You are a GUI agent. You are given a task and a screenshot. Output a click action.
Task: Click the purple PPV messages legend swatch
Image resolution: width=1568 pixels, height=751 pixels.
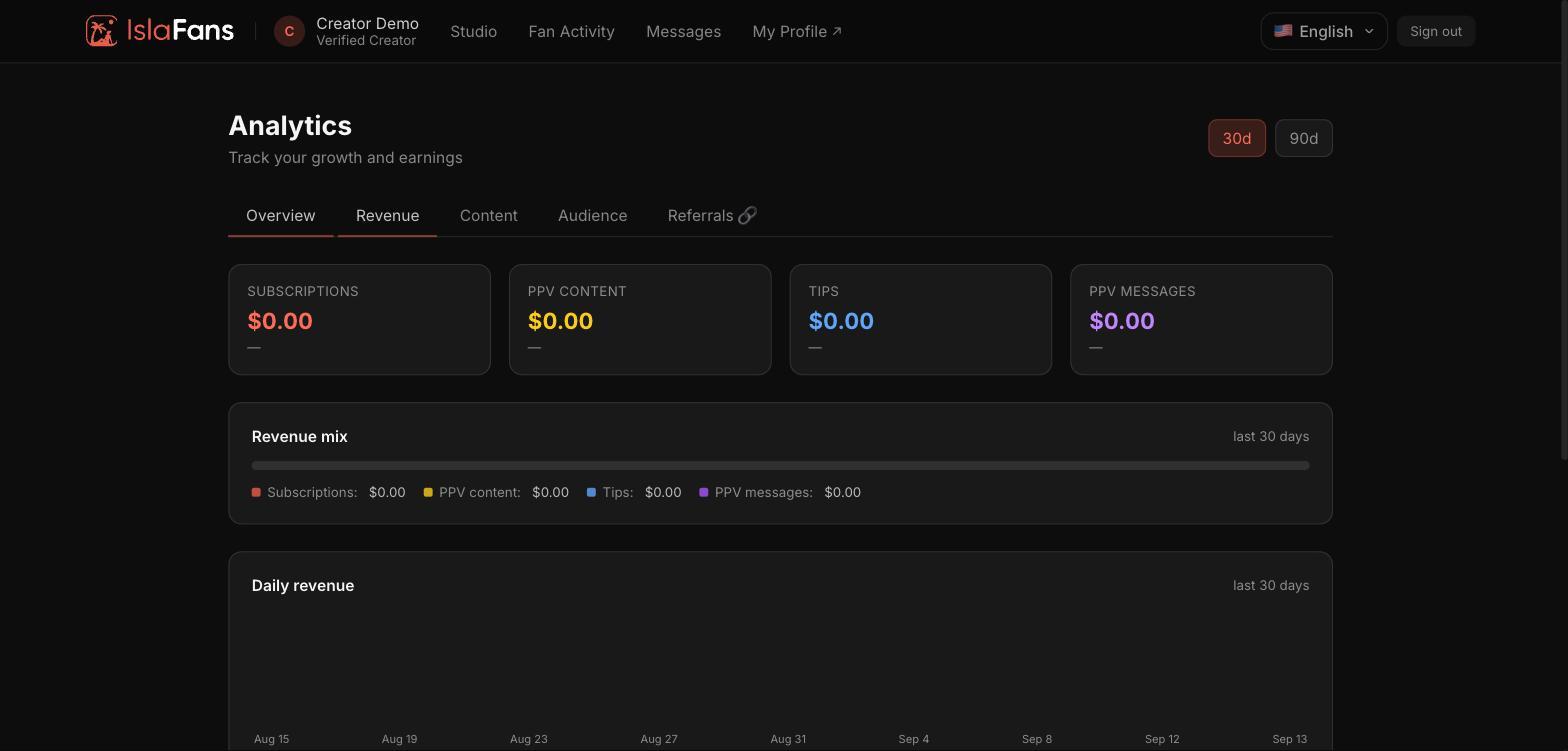704,492
